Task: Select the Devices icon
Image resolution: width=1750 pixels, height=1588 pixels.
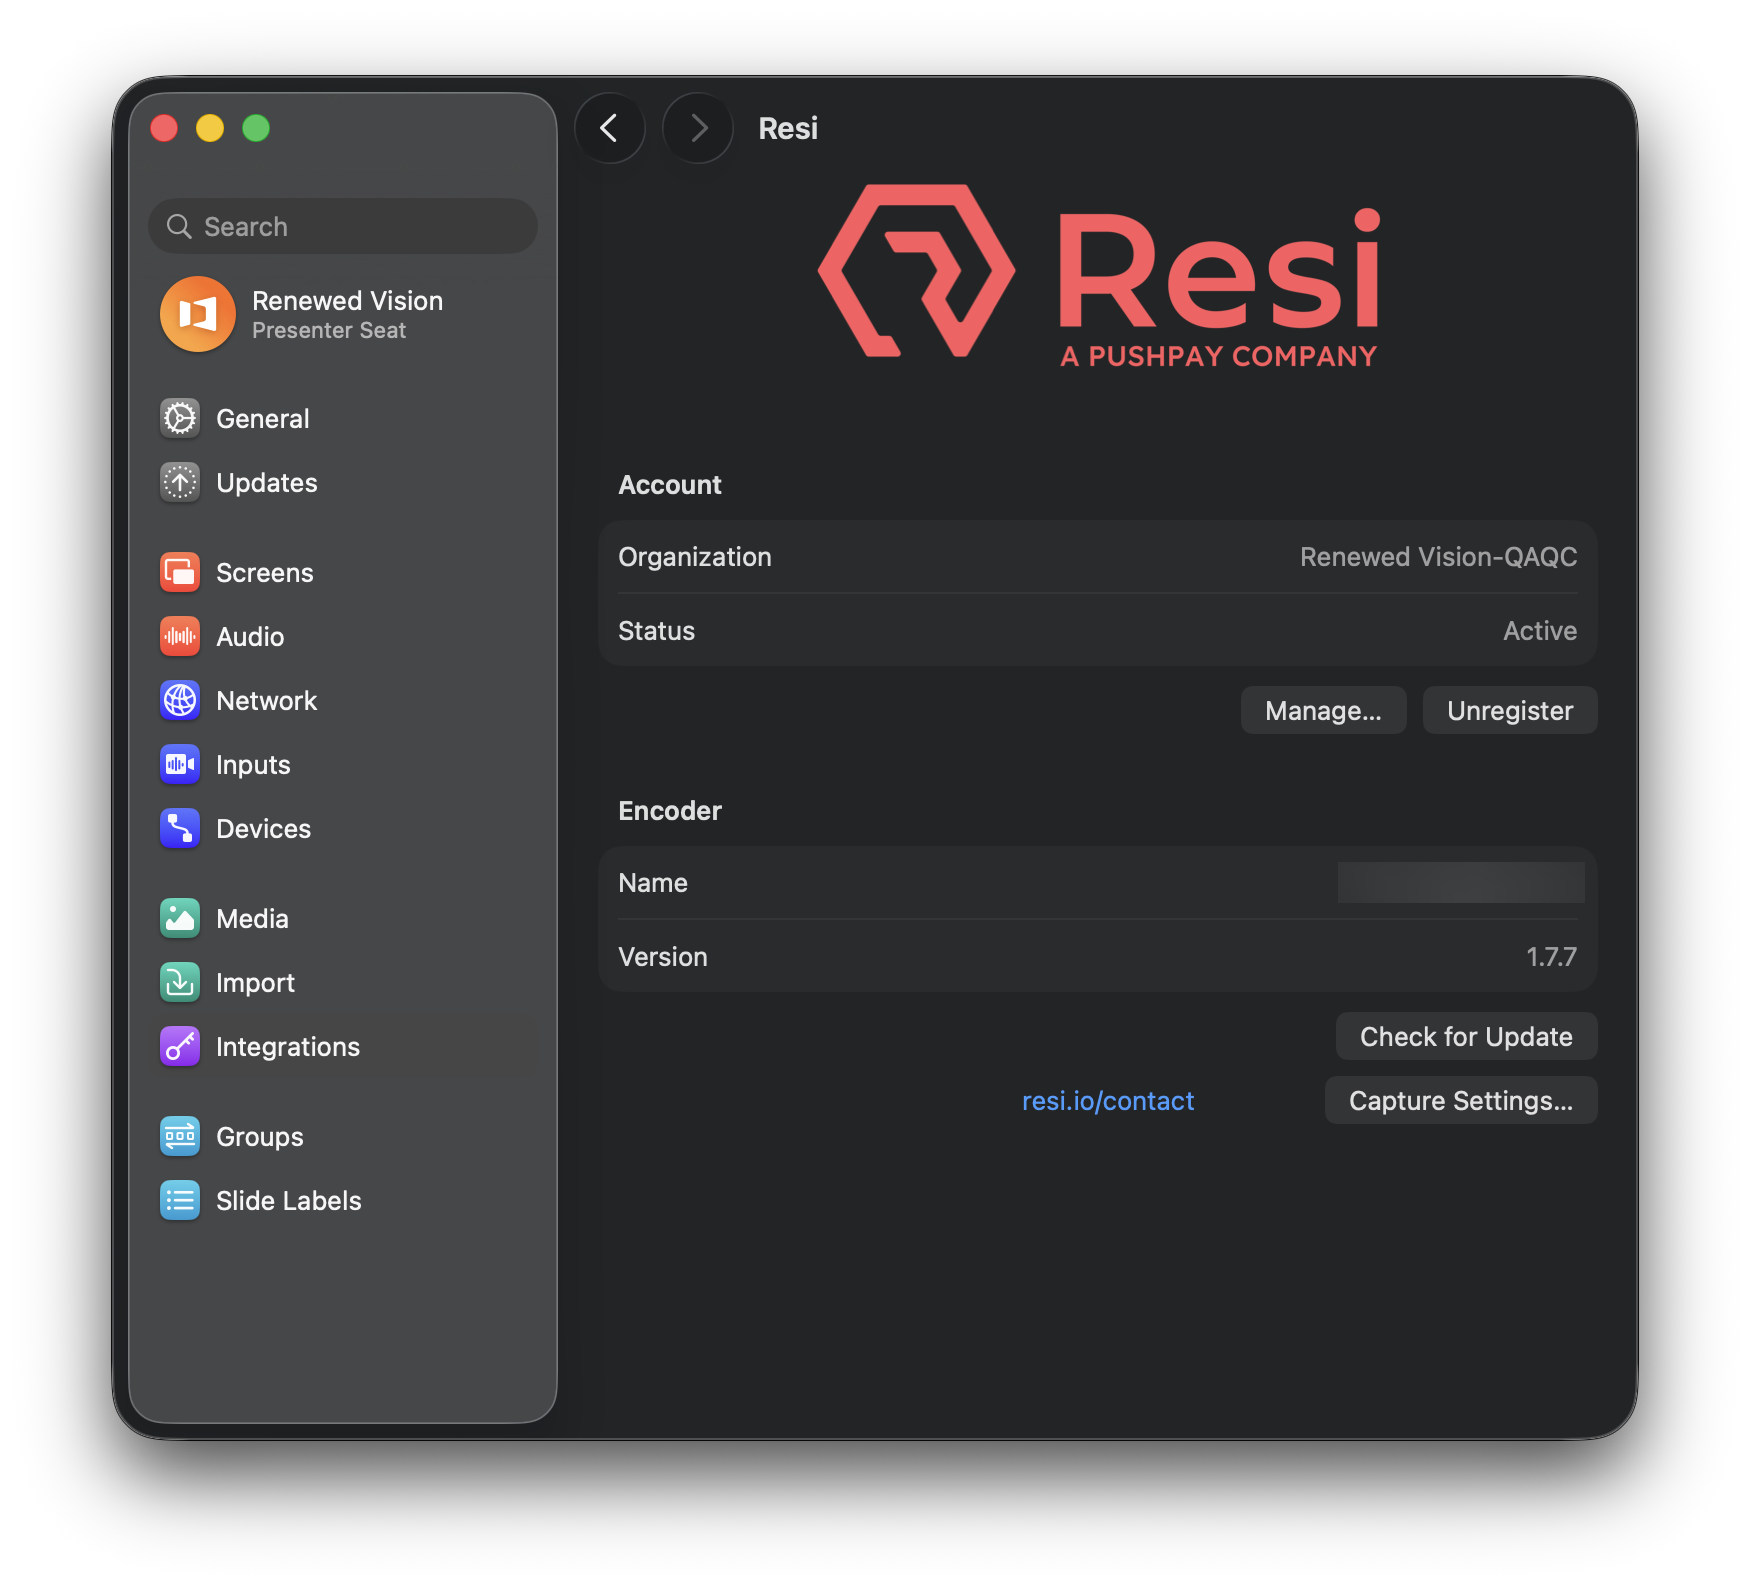Action: click(180, 828)
